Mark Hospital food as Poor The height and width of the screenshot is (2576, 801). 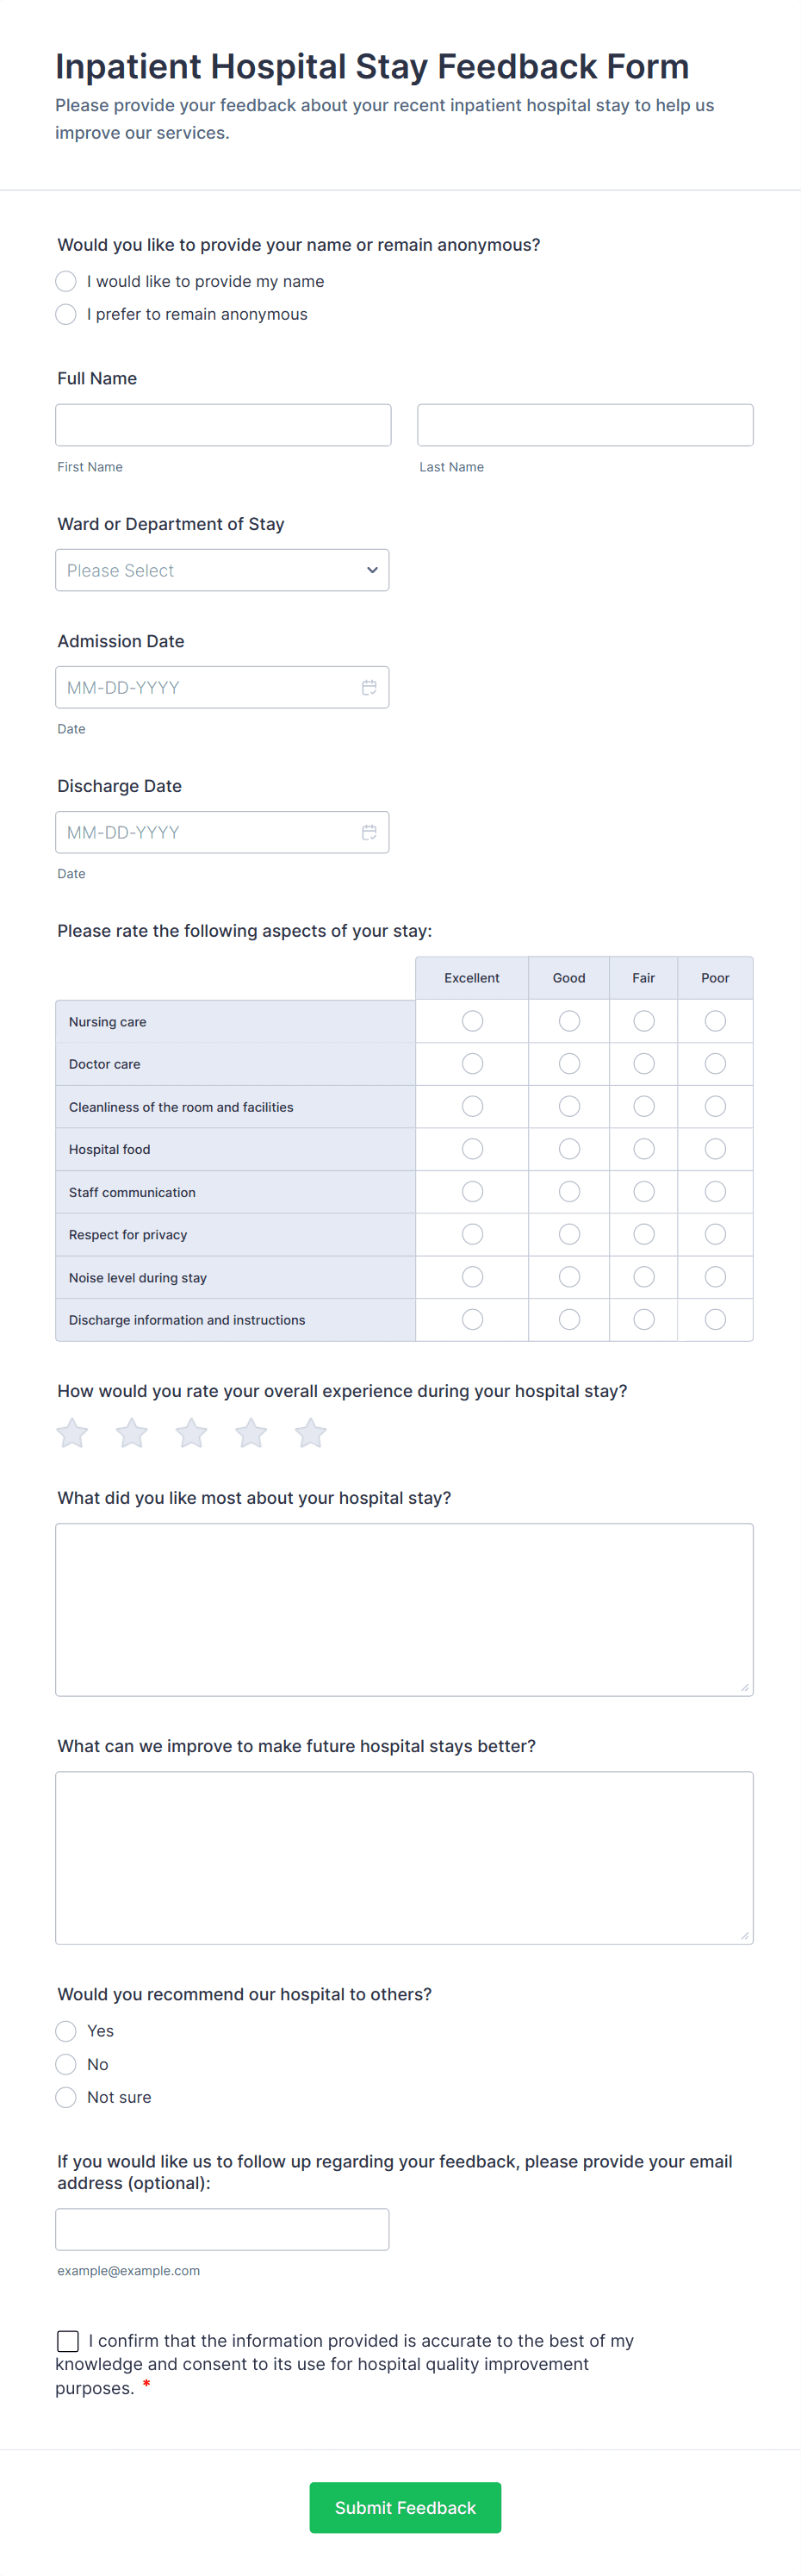click(715, 1149)
